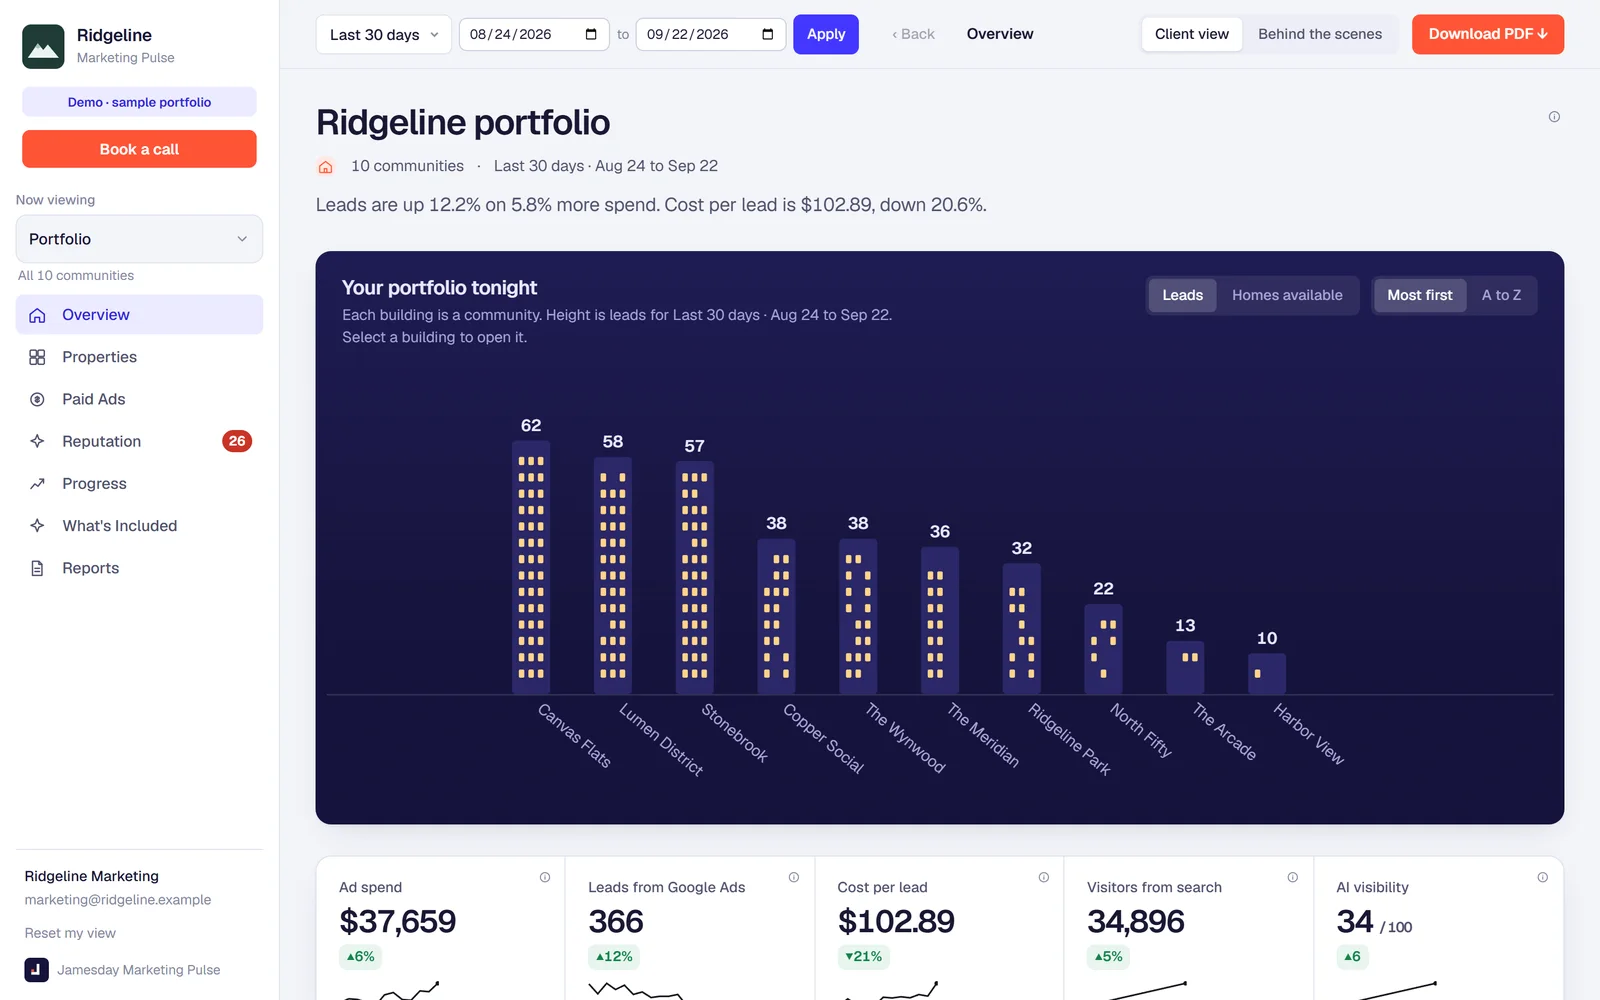
Task: Click the Download PDF button
Action: tap(1488, 34)
